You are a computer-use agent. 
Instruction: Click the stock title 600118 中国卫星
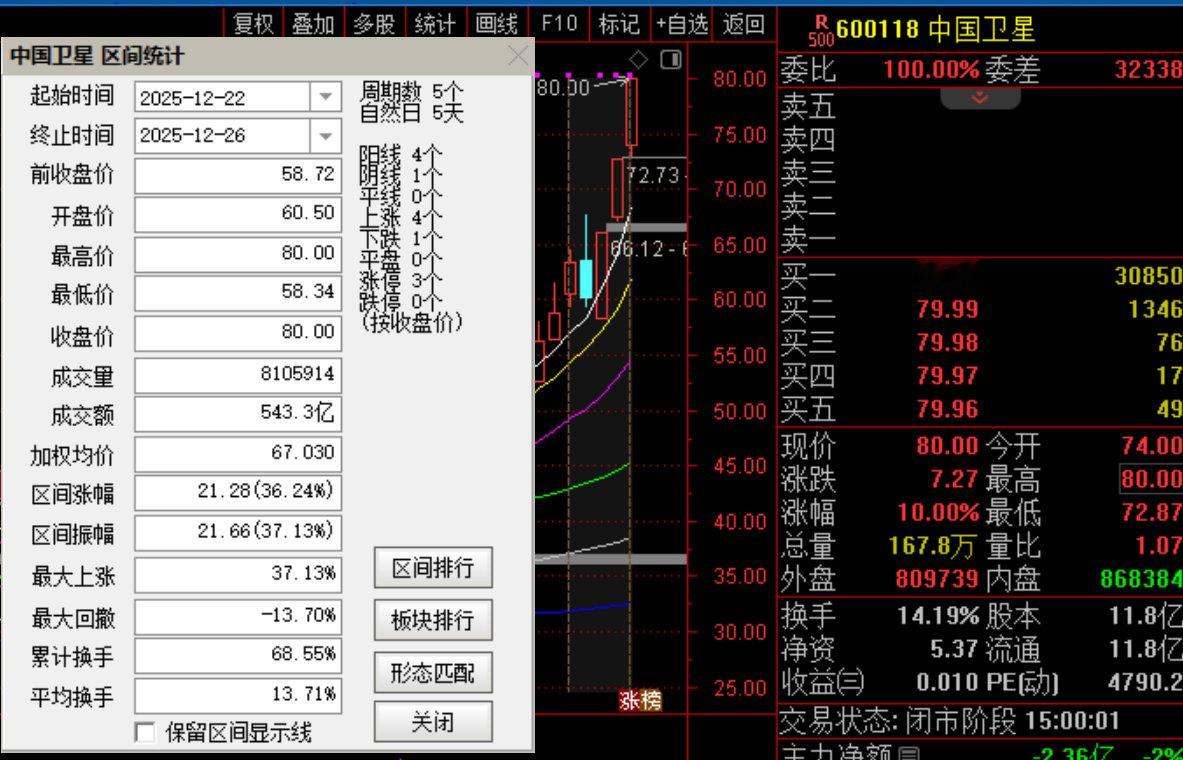936,29
